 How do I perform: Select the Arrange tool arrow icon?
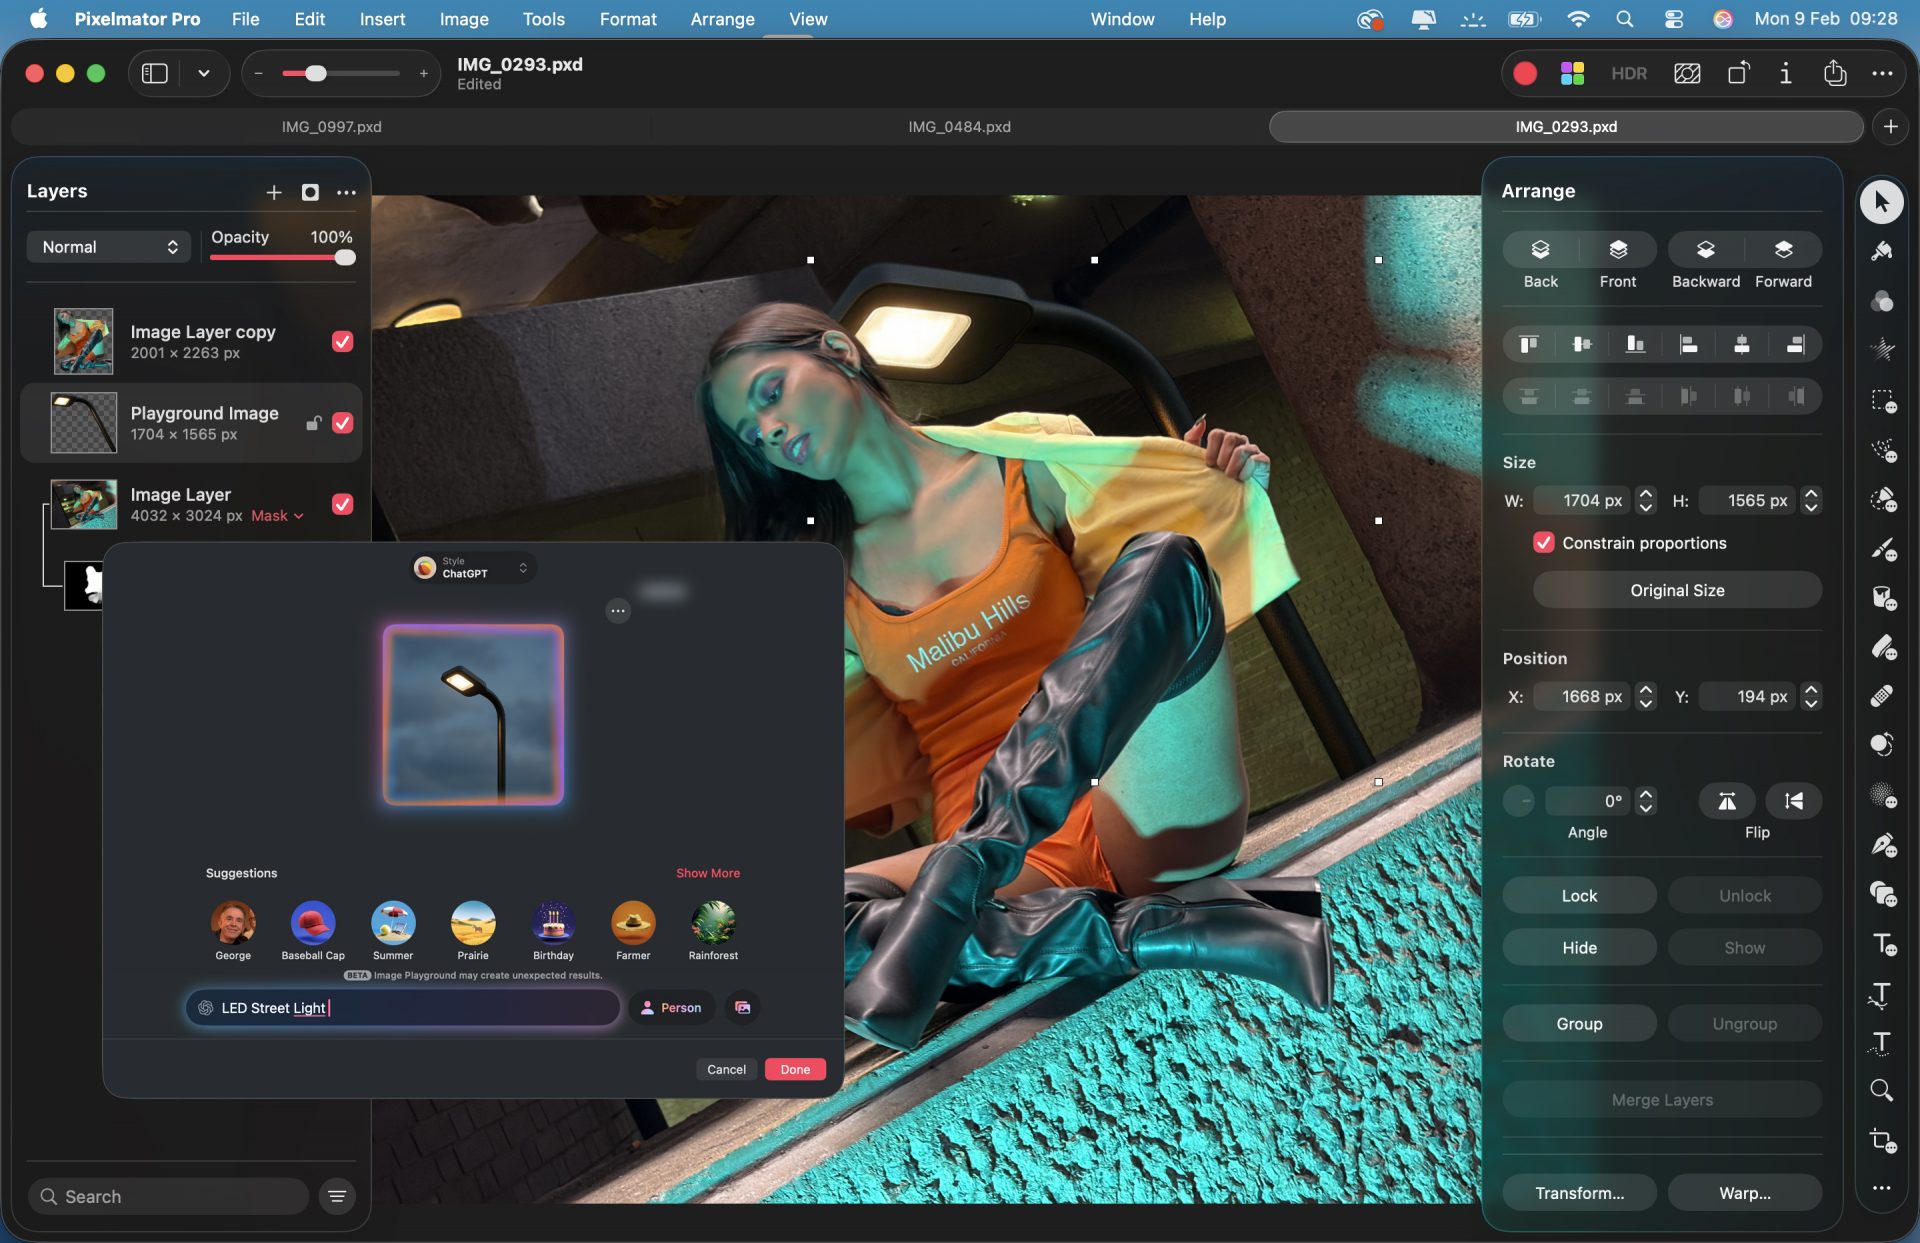point(1884,204)
